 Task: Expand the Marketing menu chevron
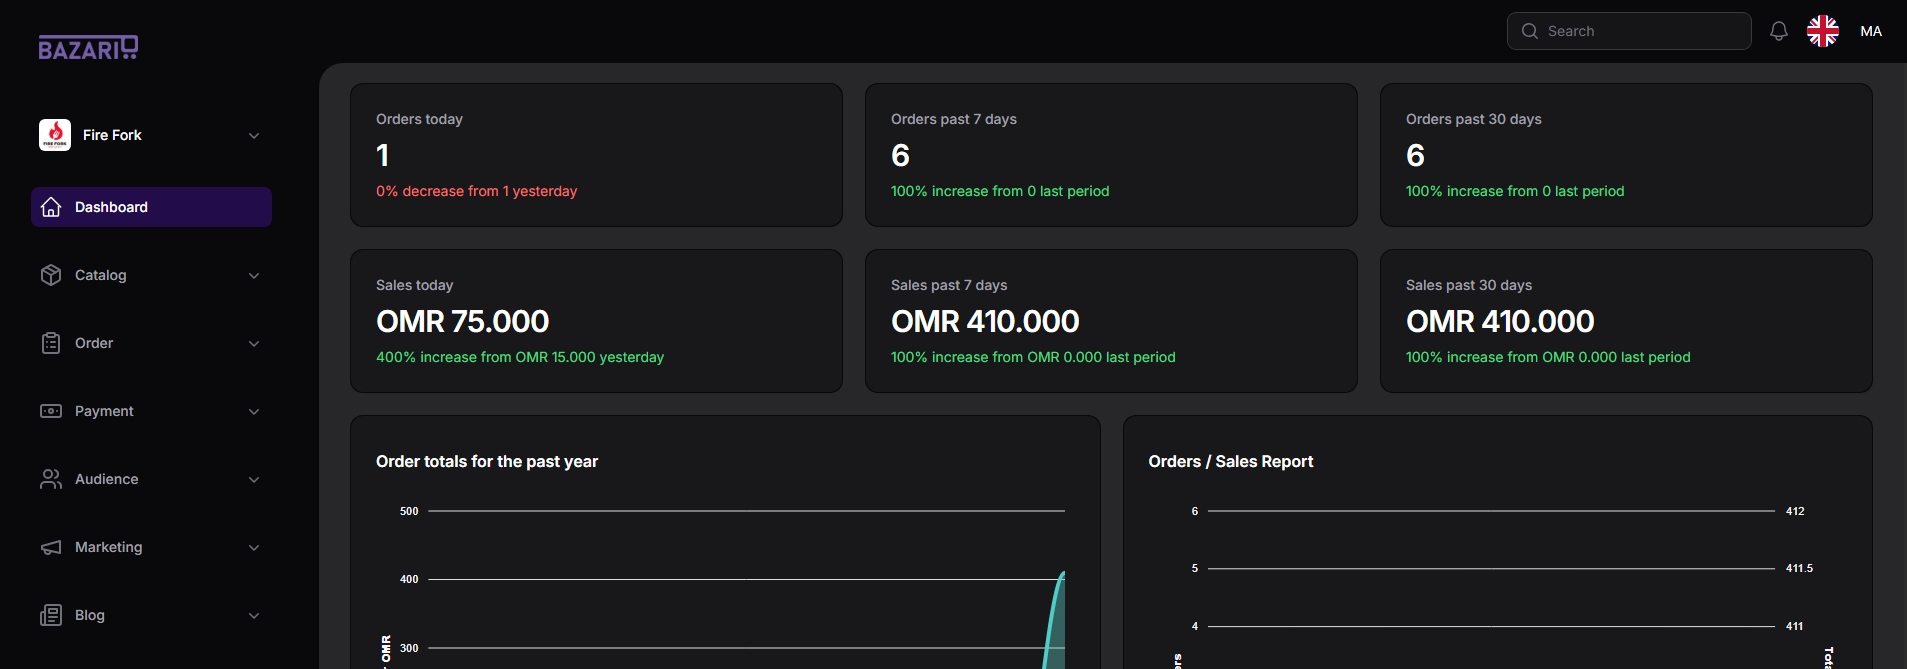tap(254, 547)
